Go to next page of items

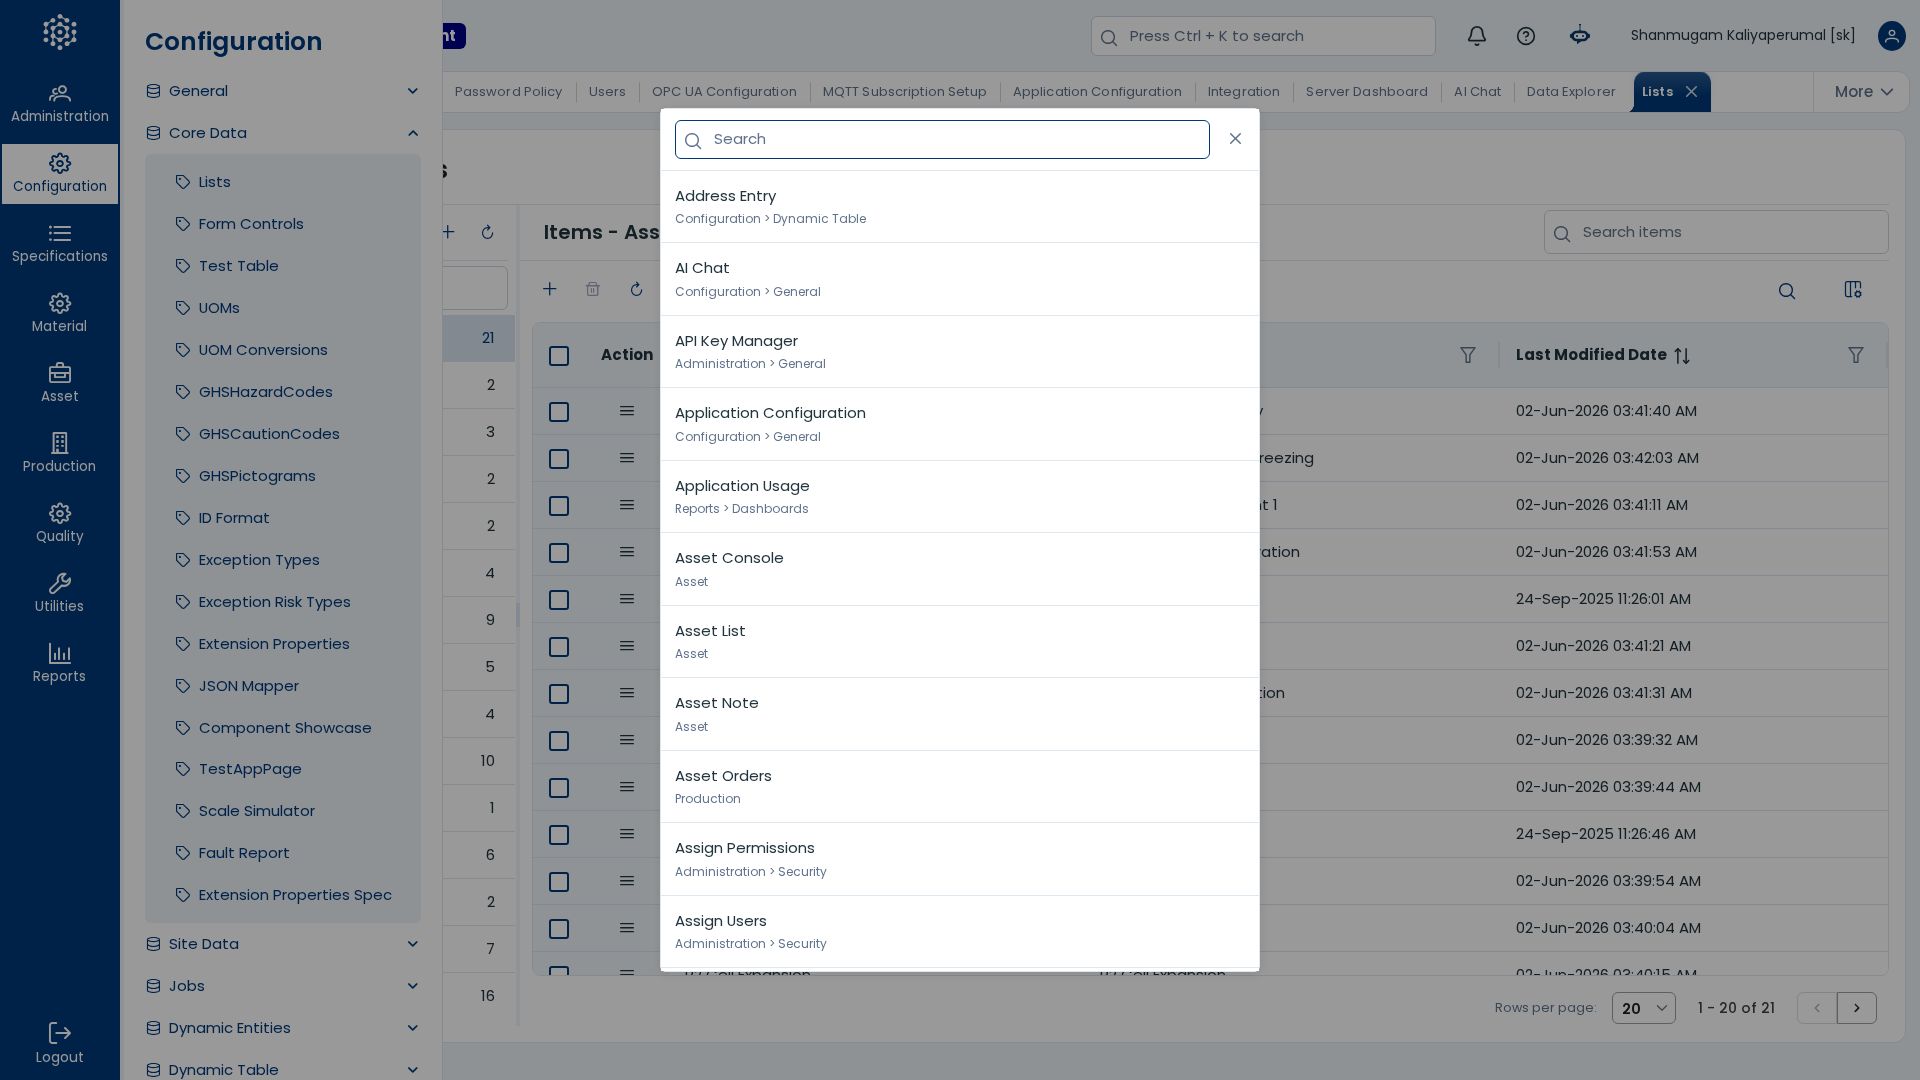pos(1856,1008)
